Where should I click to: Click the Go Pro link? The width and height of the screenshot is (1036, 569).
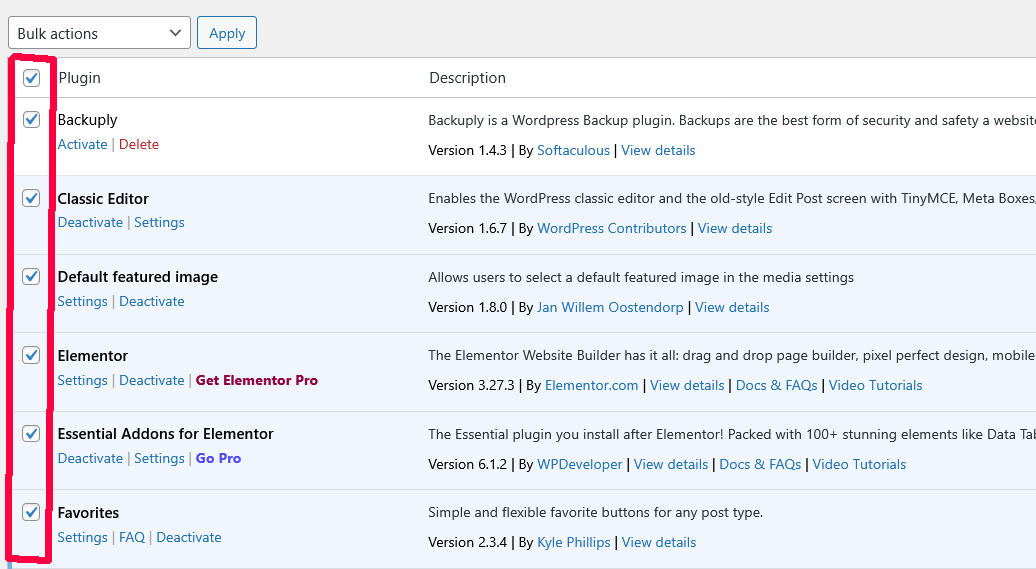[x=219, y=458]
